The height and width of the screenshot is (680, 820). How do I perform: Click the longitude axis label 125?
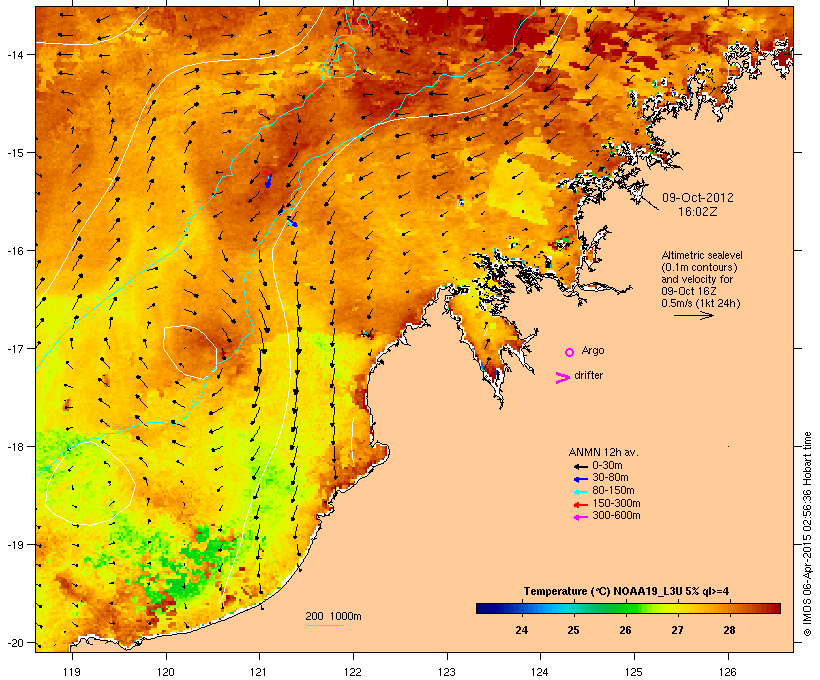[634, 672]
